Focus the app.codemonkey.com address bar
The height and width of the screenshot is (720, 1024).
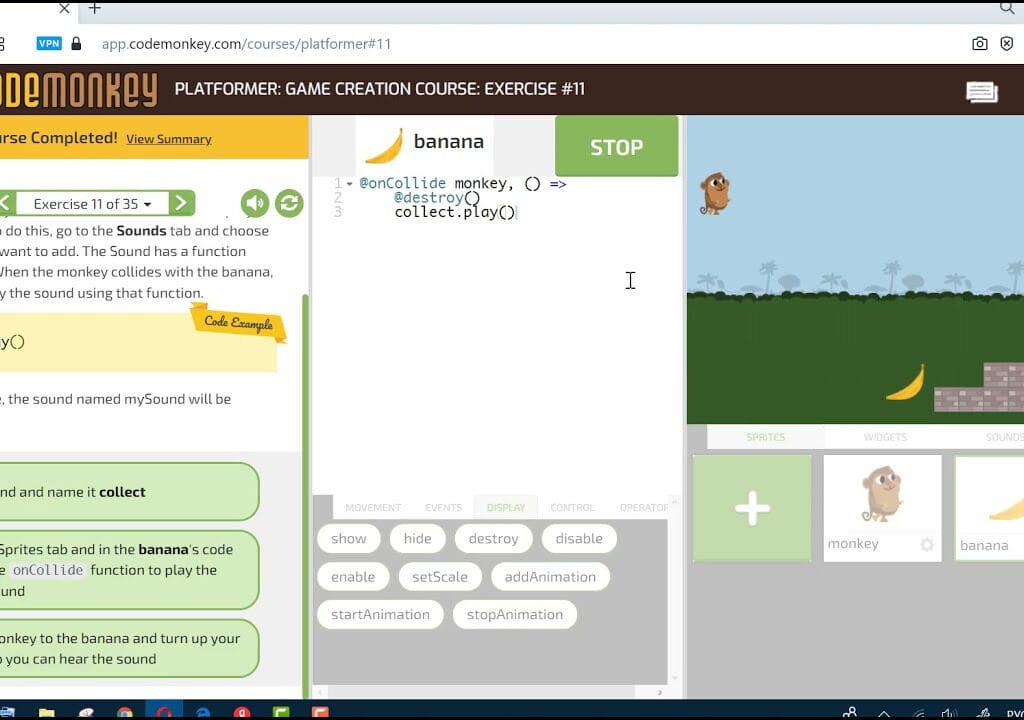pos(246,44)
